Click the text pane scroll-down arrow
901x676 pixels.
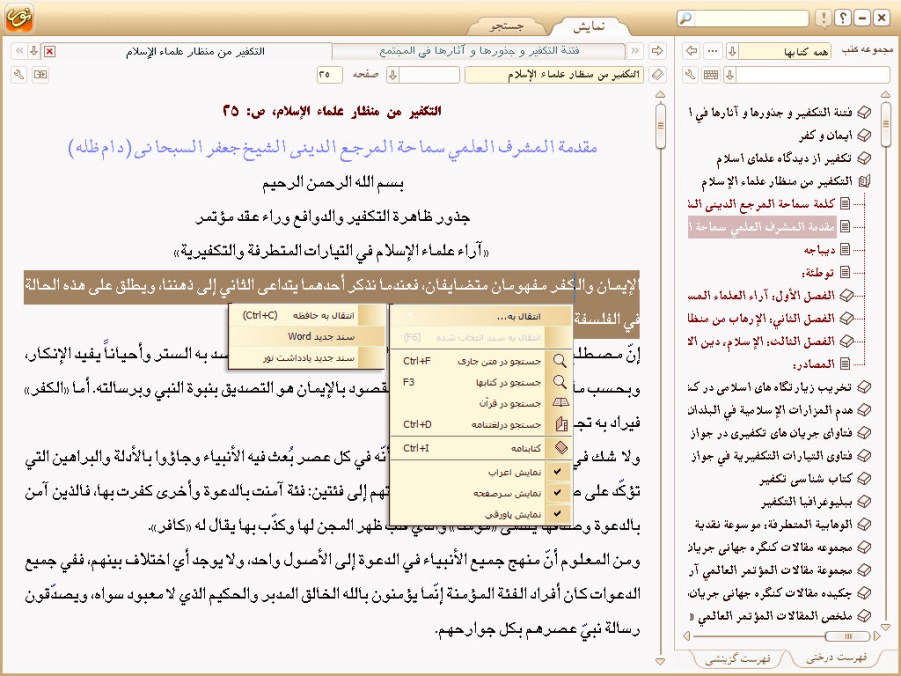coord(660,661)
